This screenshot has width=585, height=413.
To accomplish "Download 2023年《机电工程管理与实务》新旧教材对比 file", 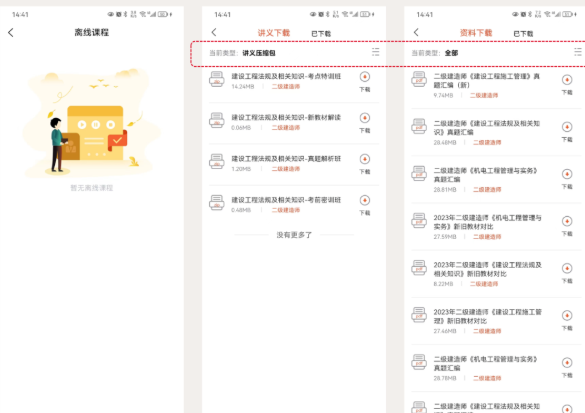I will click(567, 226).
